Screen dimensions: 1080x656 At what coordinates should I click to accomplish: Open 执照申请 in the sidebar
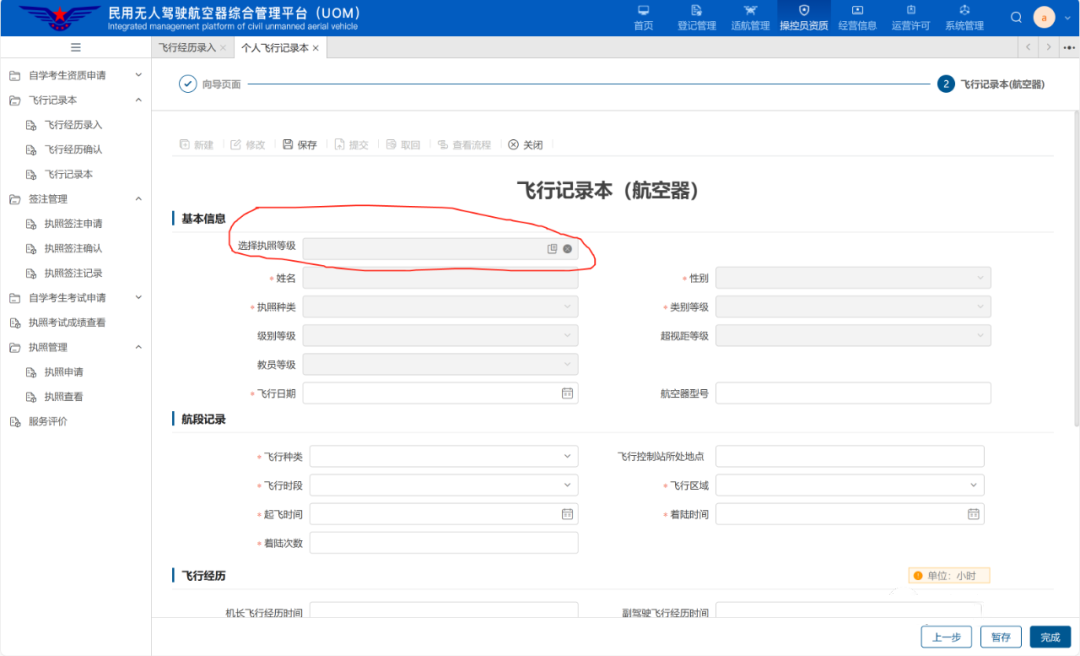[63, 372]
